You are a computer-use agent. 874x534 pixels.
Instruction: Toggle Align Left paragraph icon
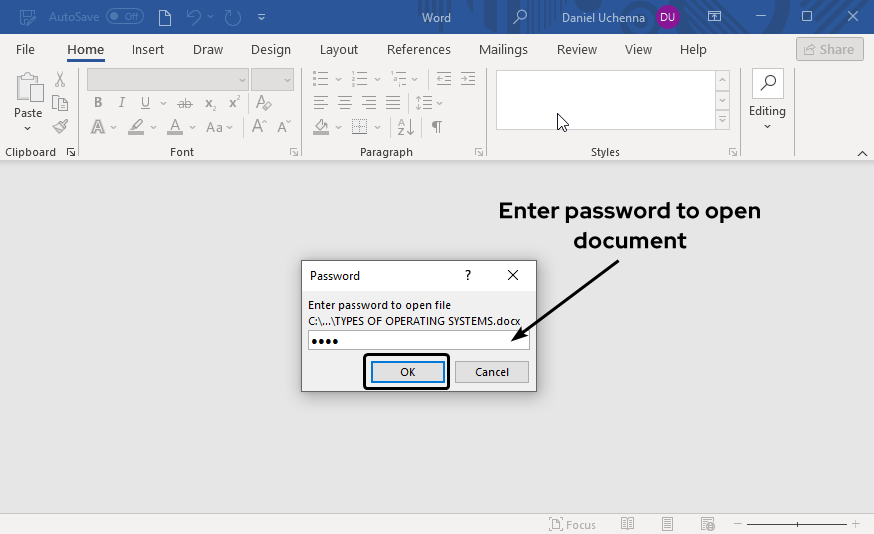(321, 103)
